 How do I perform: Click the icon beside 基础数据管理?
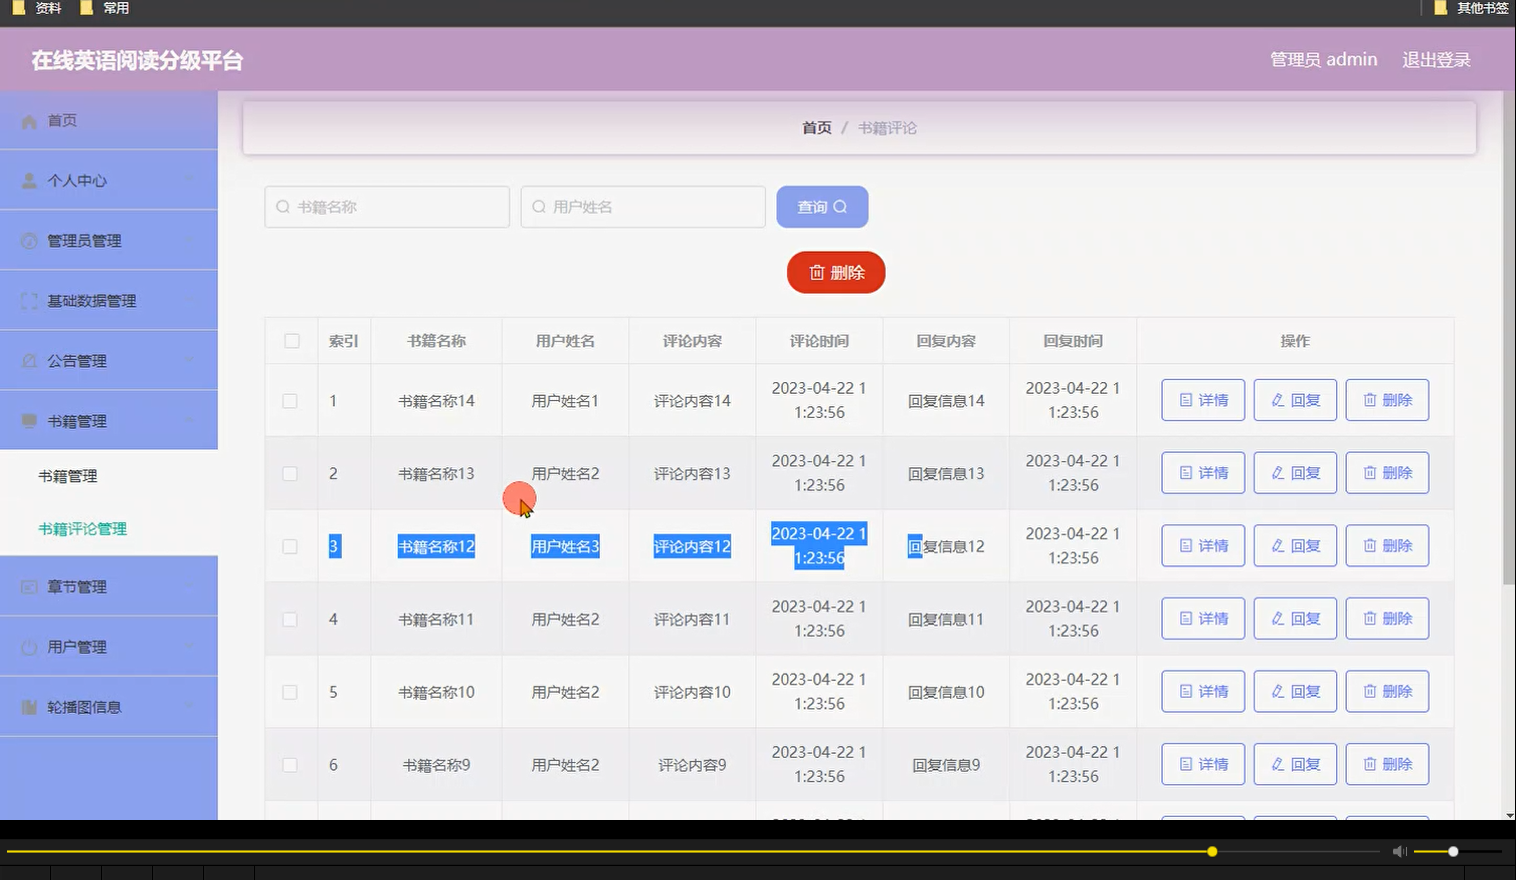[30, 301]
